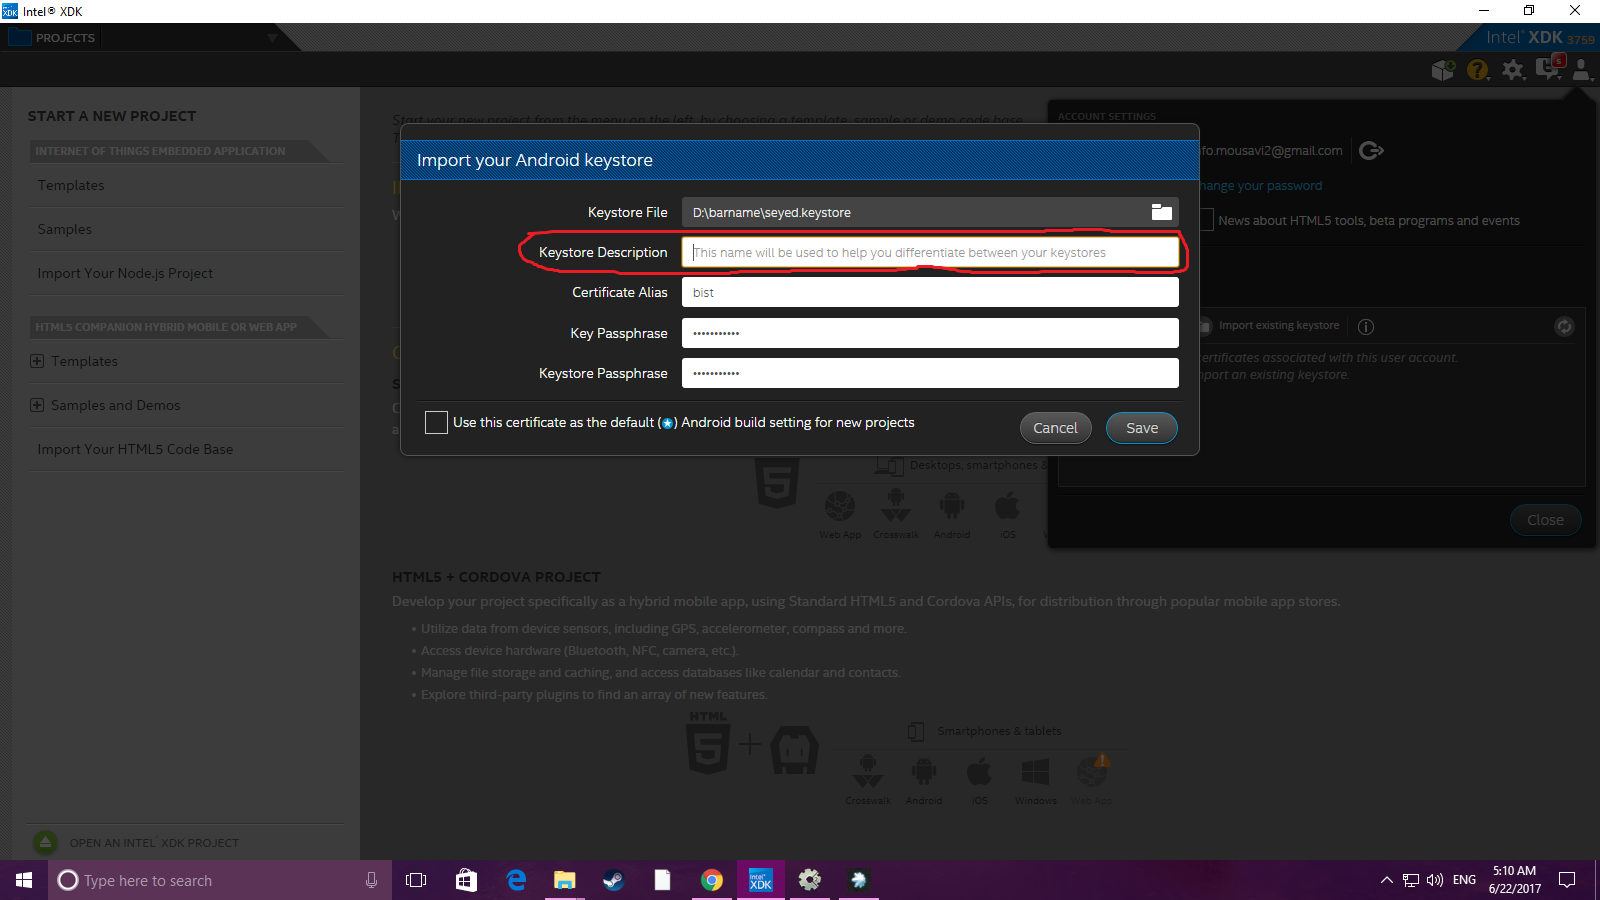The image size is (1600, 900).
Task: Open the projects dropdown arrow
Action: 272,38
